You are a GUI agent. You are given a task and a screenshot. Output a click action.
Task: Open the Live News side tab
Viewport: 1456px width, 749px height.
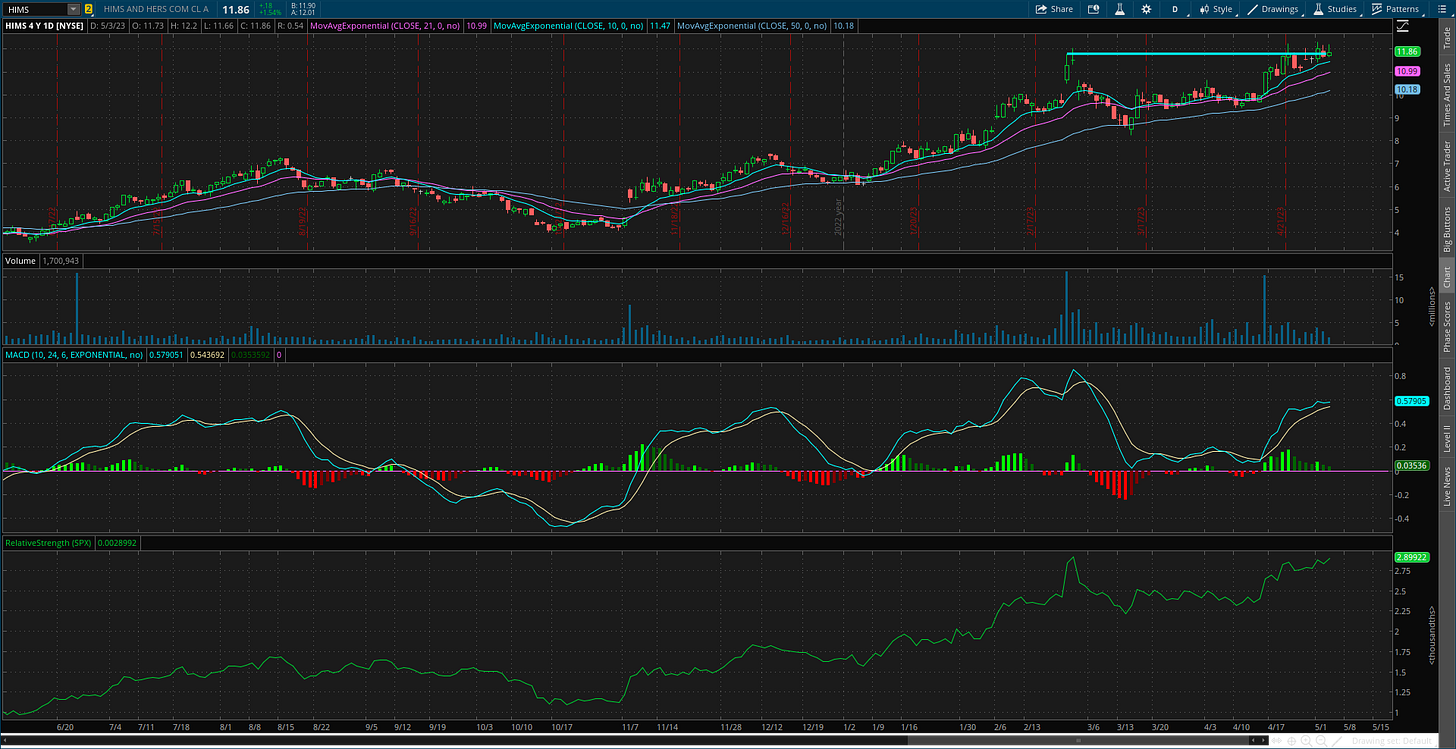[x=1446, y=485]
